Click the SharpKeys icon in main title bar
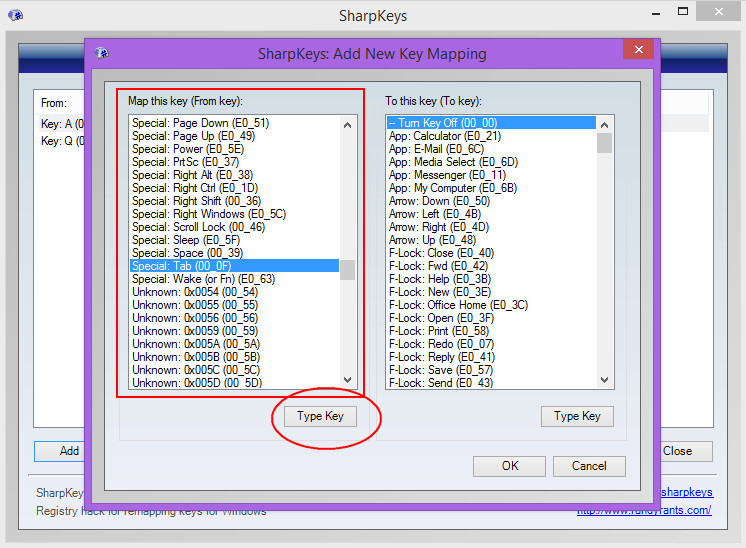 point(15,15)
